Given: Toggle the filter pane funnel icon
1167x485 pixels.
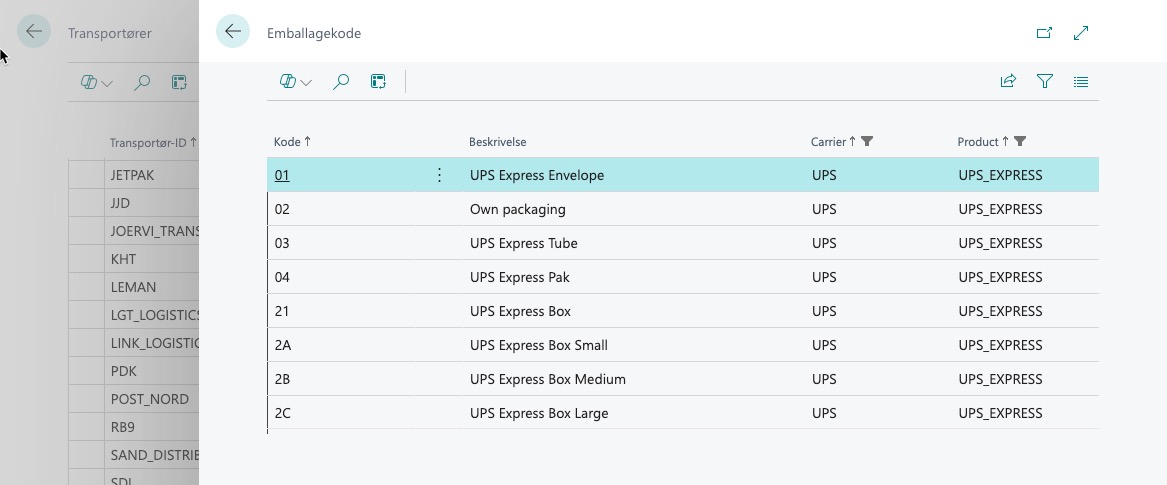Looking at the screenshot, I should (1045, 82).
